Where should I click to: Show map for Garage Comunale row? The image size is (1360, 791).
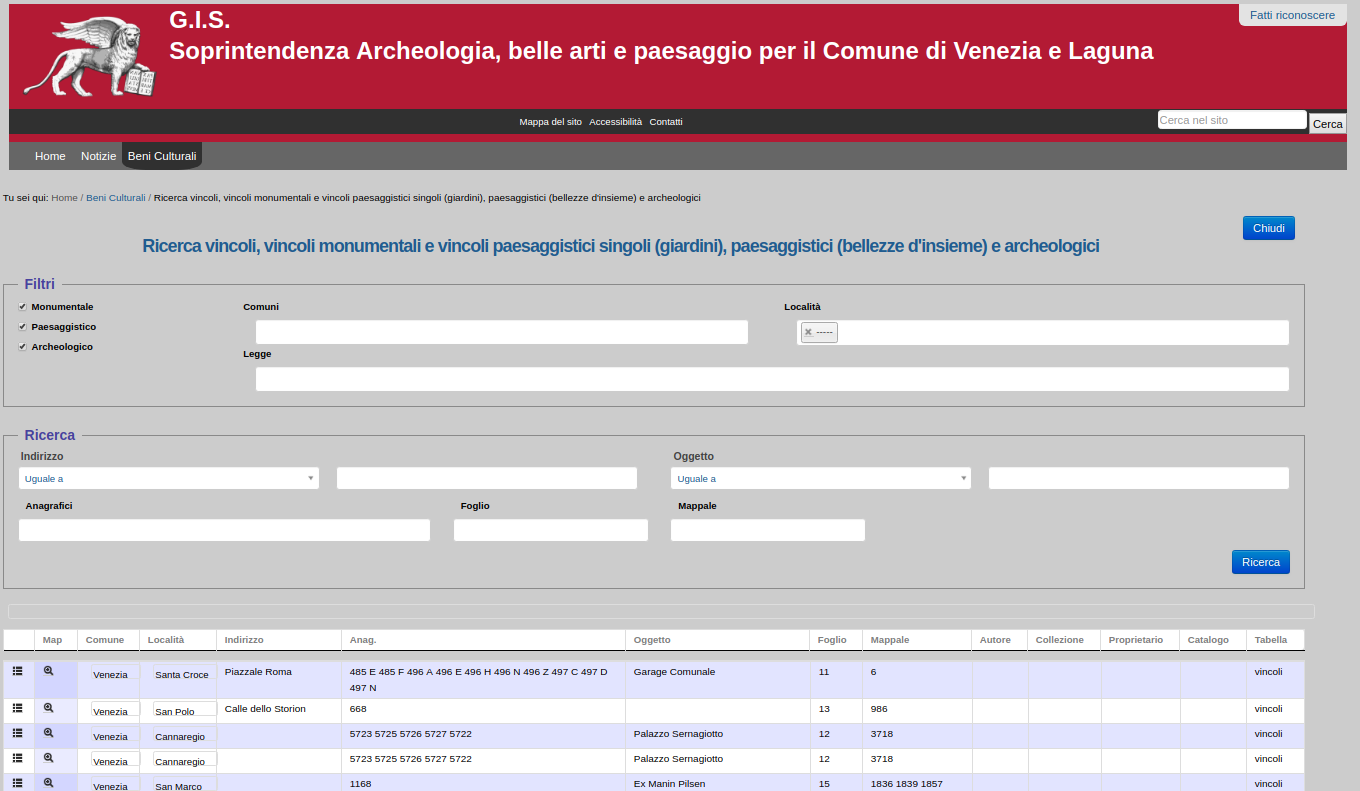[48, 672]
